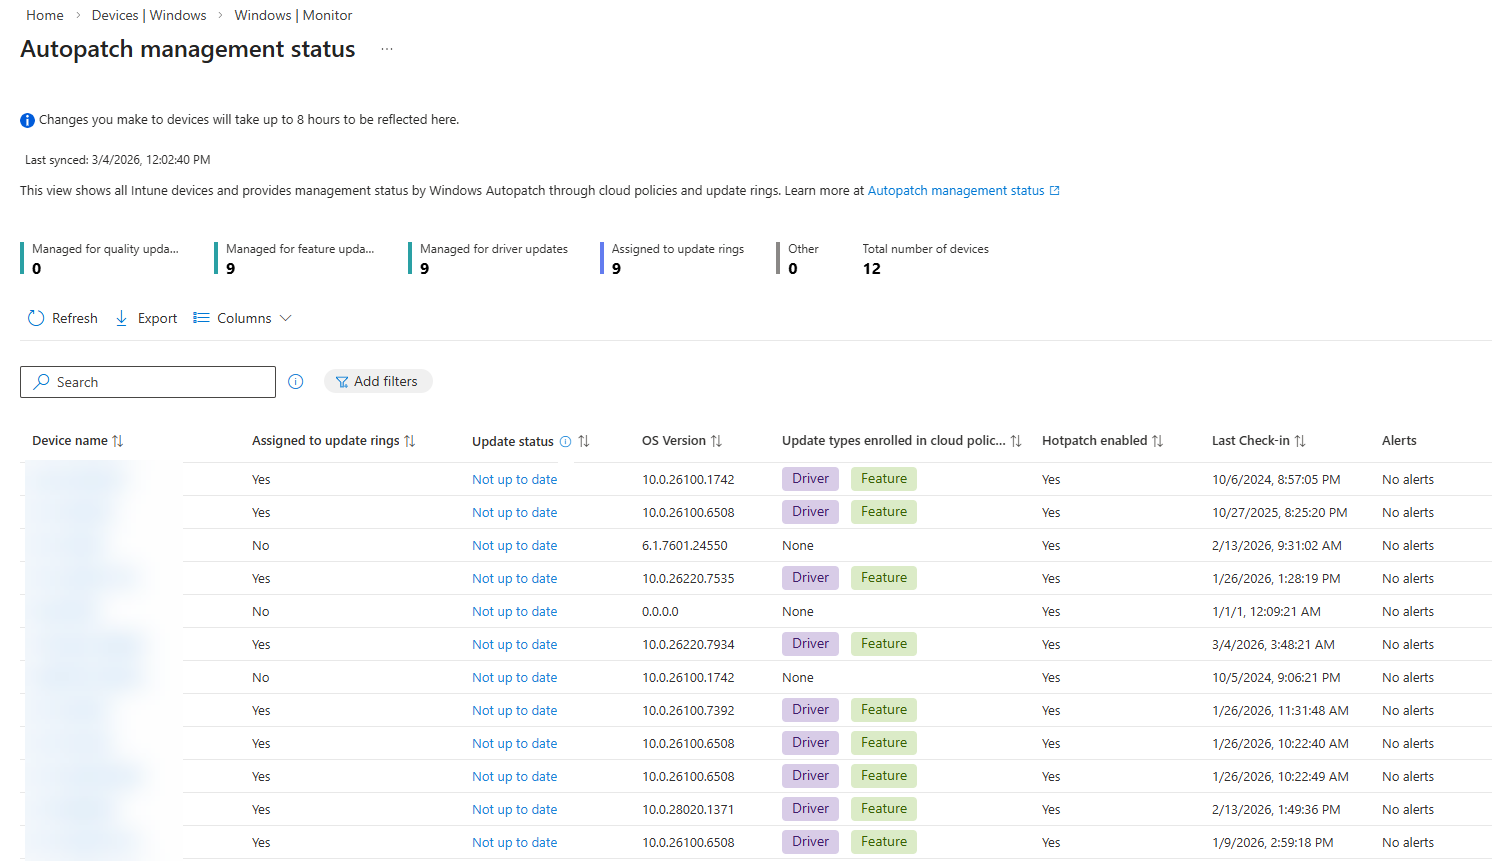Viewport: 1492px width, 863px height.
Task: Click the info icon beside Search
Action: [296, 381]
